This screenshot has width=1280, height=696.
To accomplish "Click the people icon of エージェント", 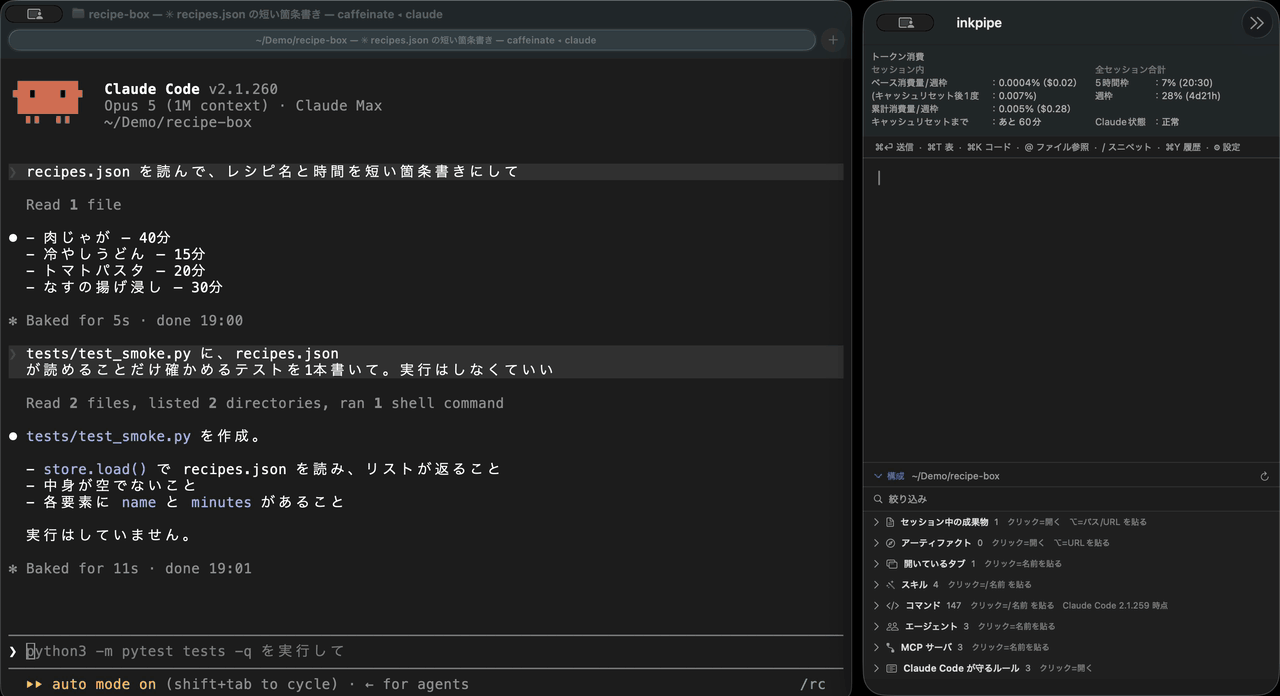I will coord(892,626).
